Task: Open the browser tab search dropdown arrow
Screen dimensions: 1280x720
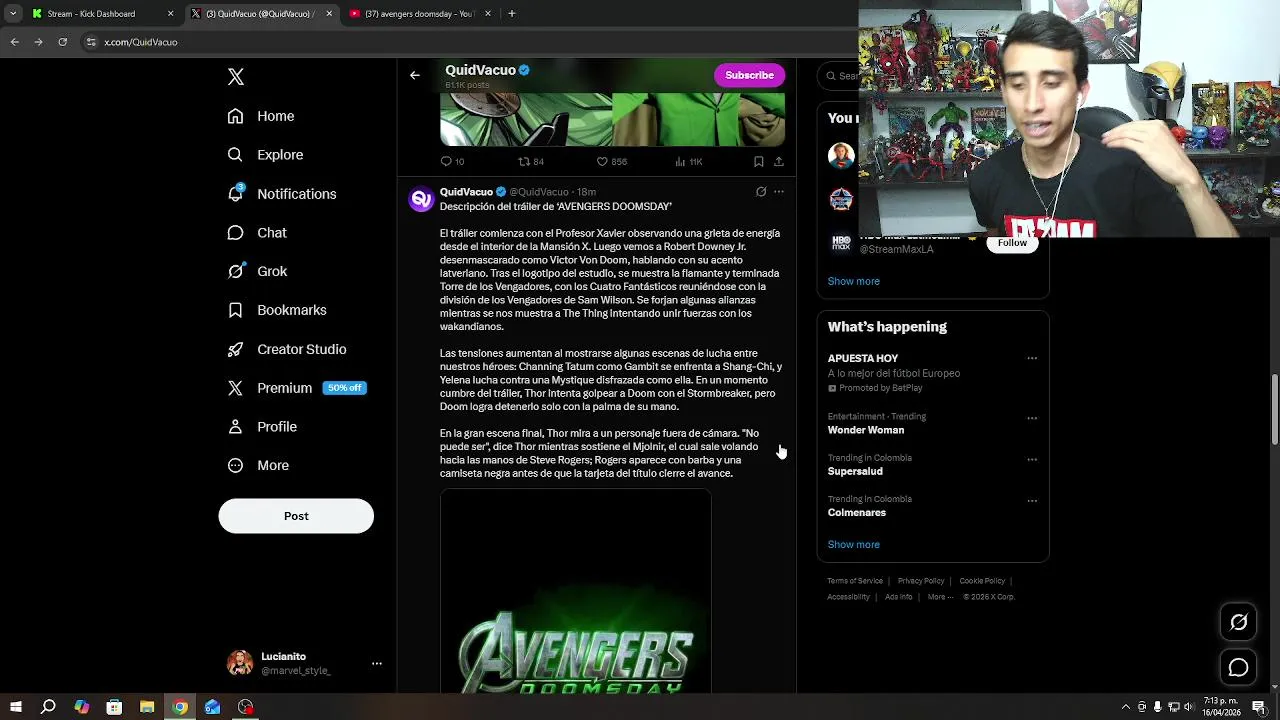Action: pyautogui.click(x=12, y=14)
